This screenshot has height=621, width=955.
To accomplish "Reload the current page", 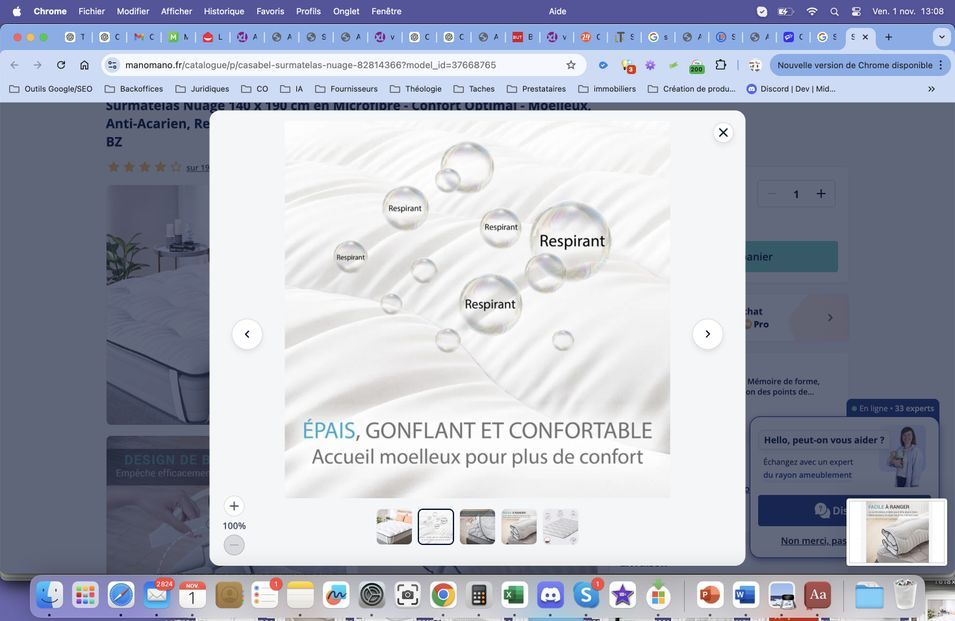I will [61, 65].
